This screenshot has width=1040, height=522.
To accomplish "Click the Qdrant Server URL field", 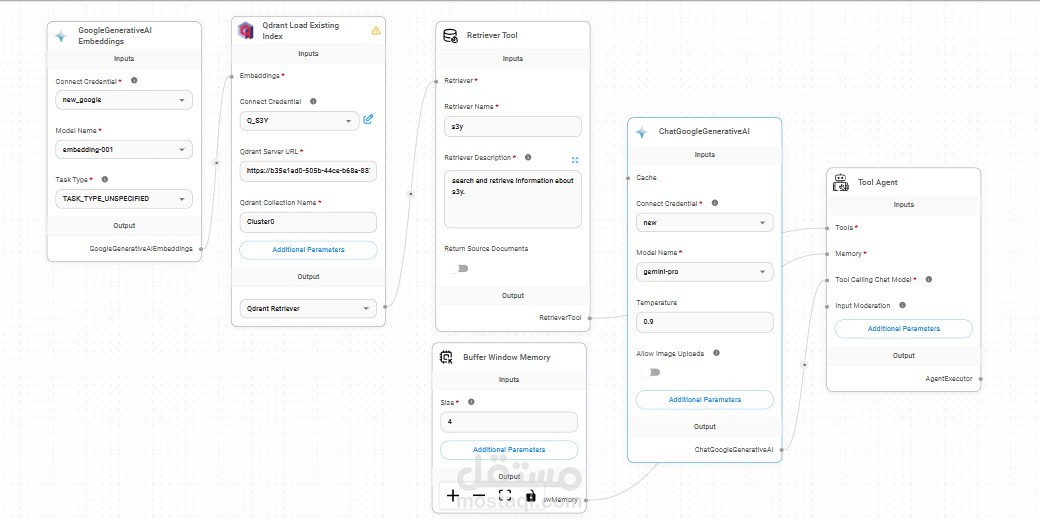I will click(x=308, y=170).
